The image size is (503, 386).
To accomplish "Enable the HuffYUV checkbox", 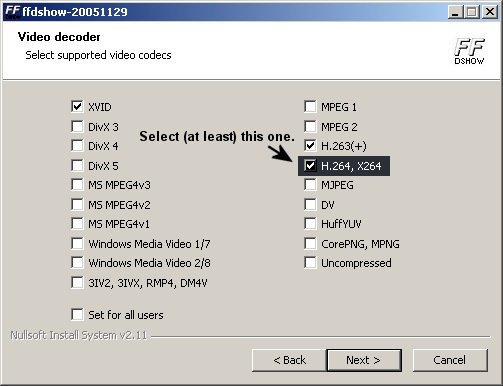I will coord(310,224).
